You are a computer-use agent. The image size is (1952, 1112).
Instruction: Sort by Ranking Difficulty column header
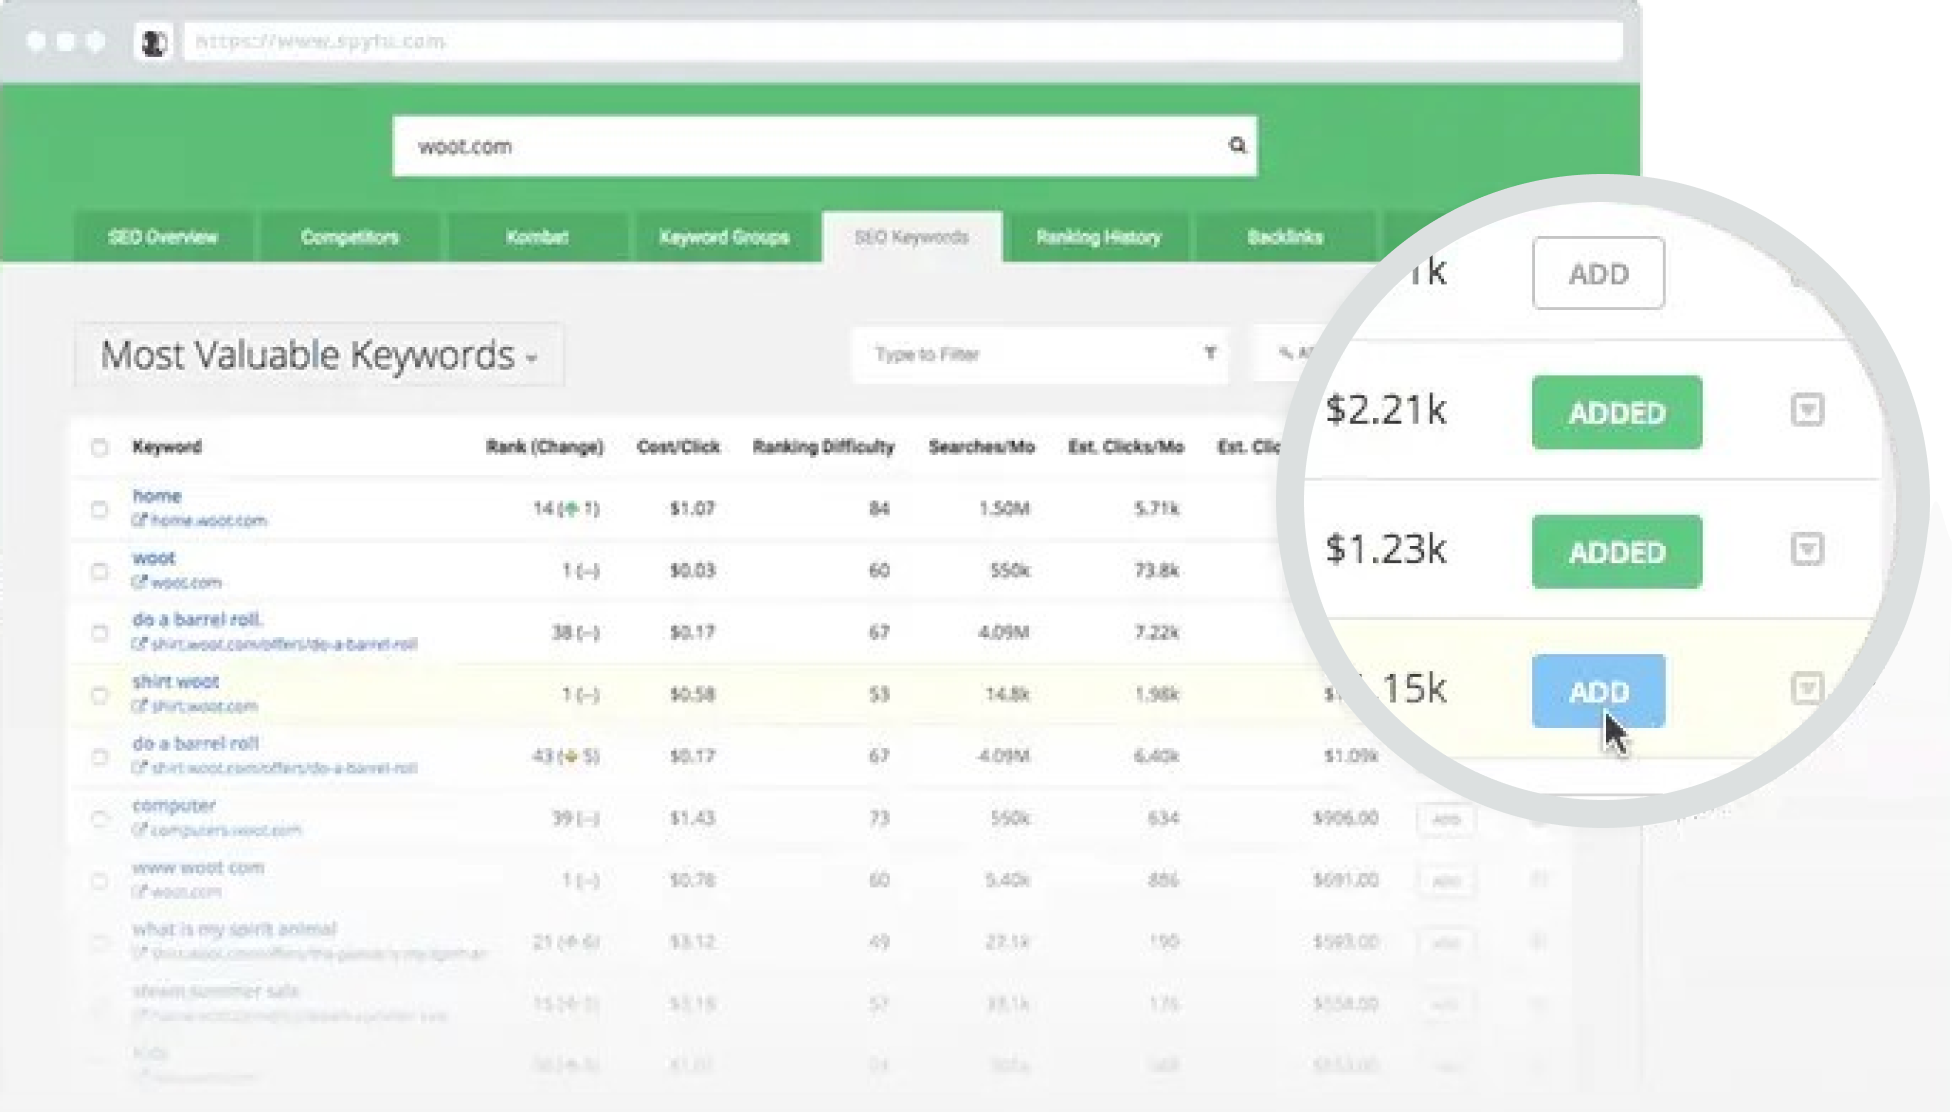(823, 447)
